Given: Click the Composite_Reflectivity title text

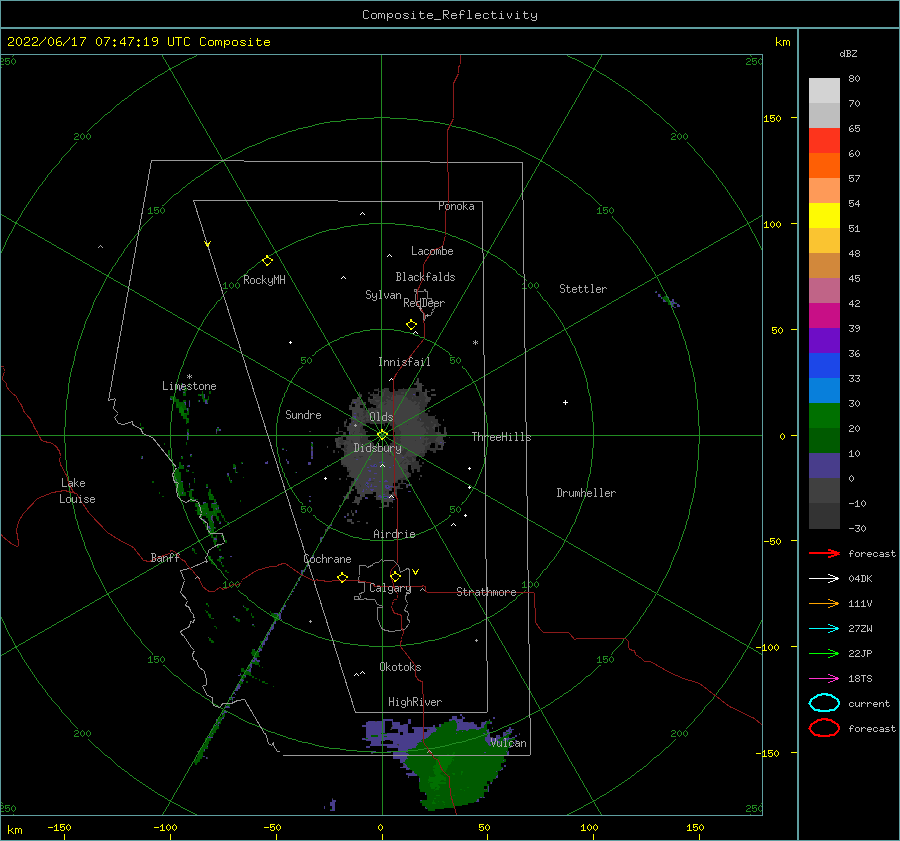Looking at the screenshot, I should (450, 15).
